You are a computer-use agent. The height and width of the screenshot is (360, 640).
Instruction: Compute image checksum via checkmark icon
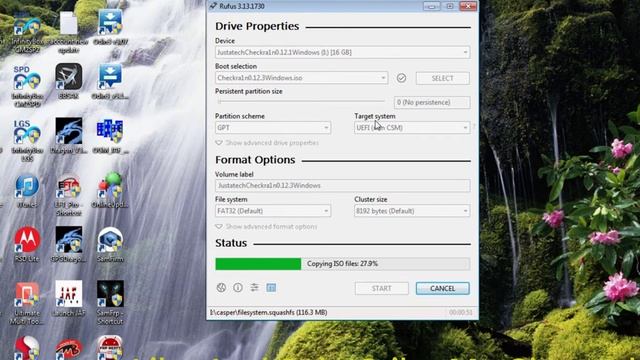(401, 78)
